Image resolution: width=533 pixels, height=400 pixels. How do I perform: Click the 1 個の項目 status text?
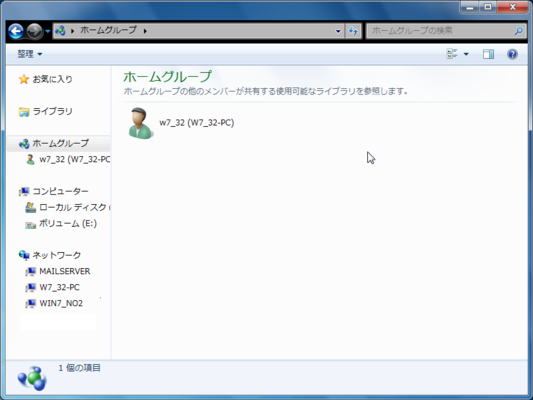pos(80,368)
